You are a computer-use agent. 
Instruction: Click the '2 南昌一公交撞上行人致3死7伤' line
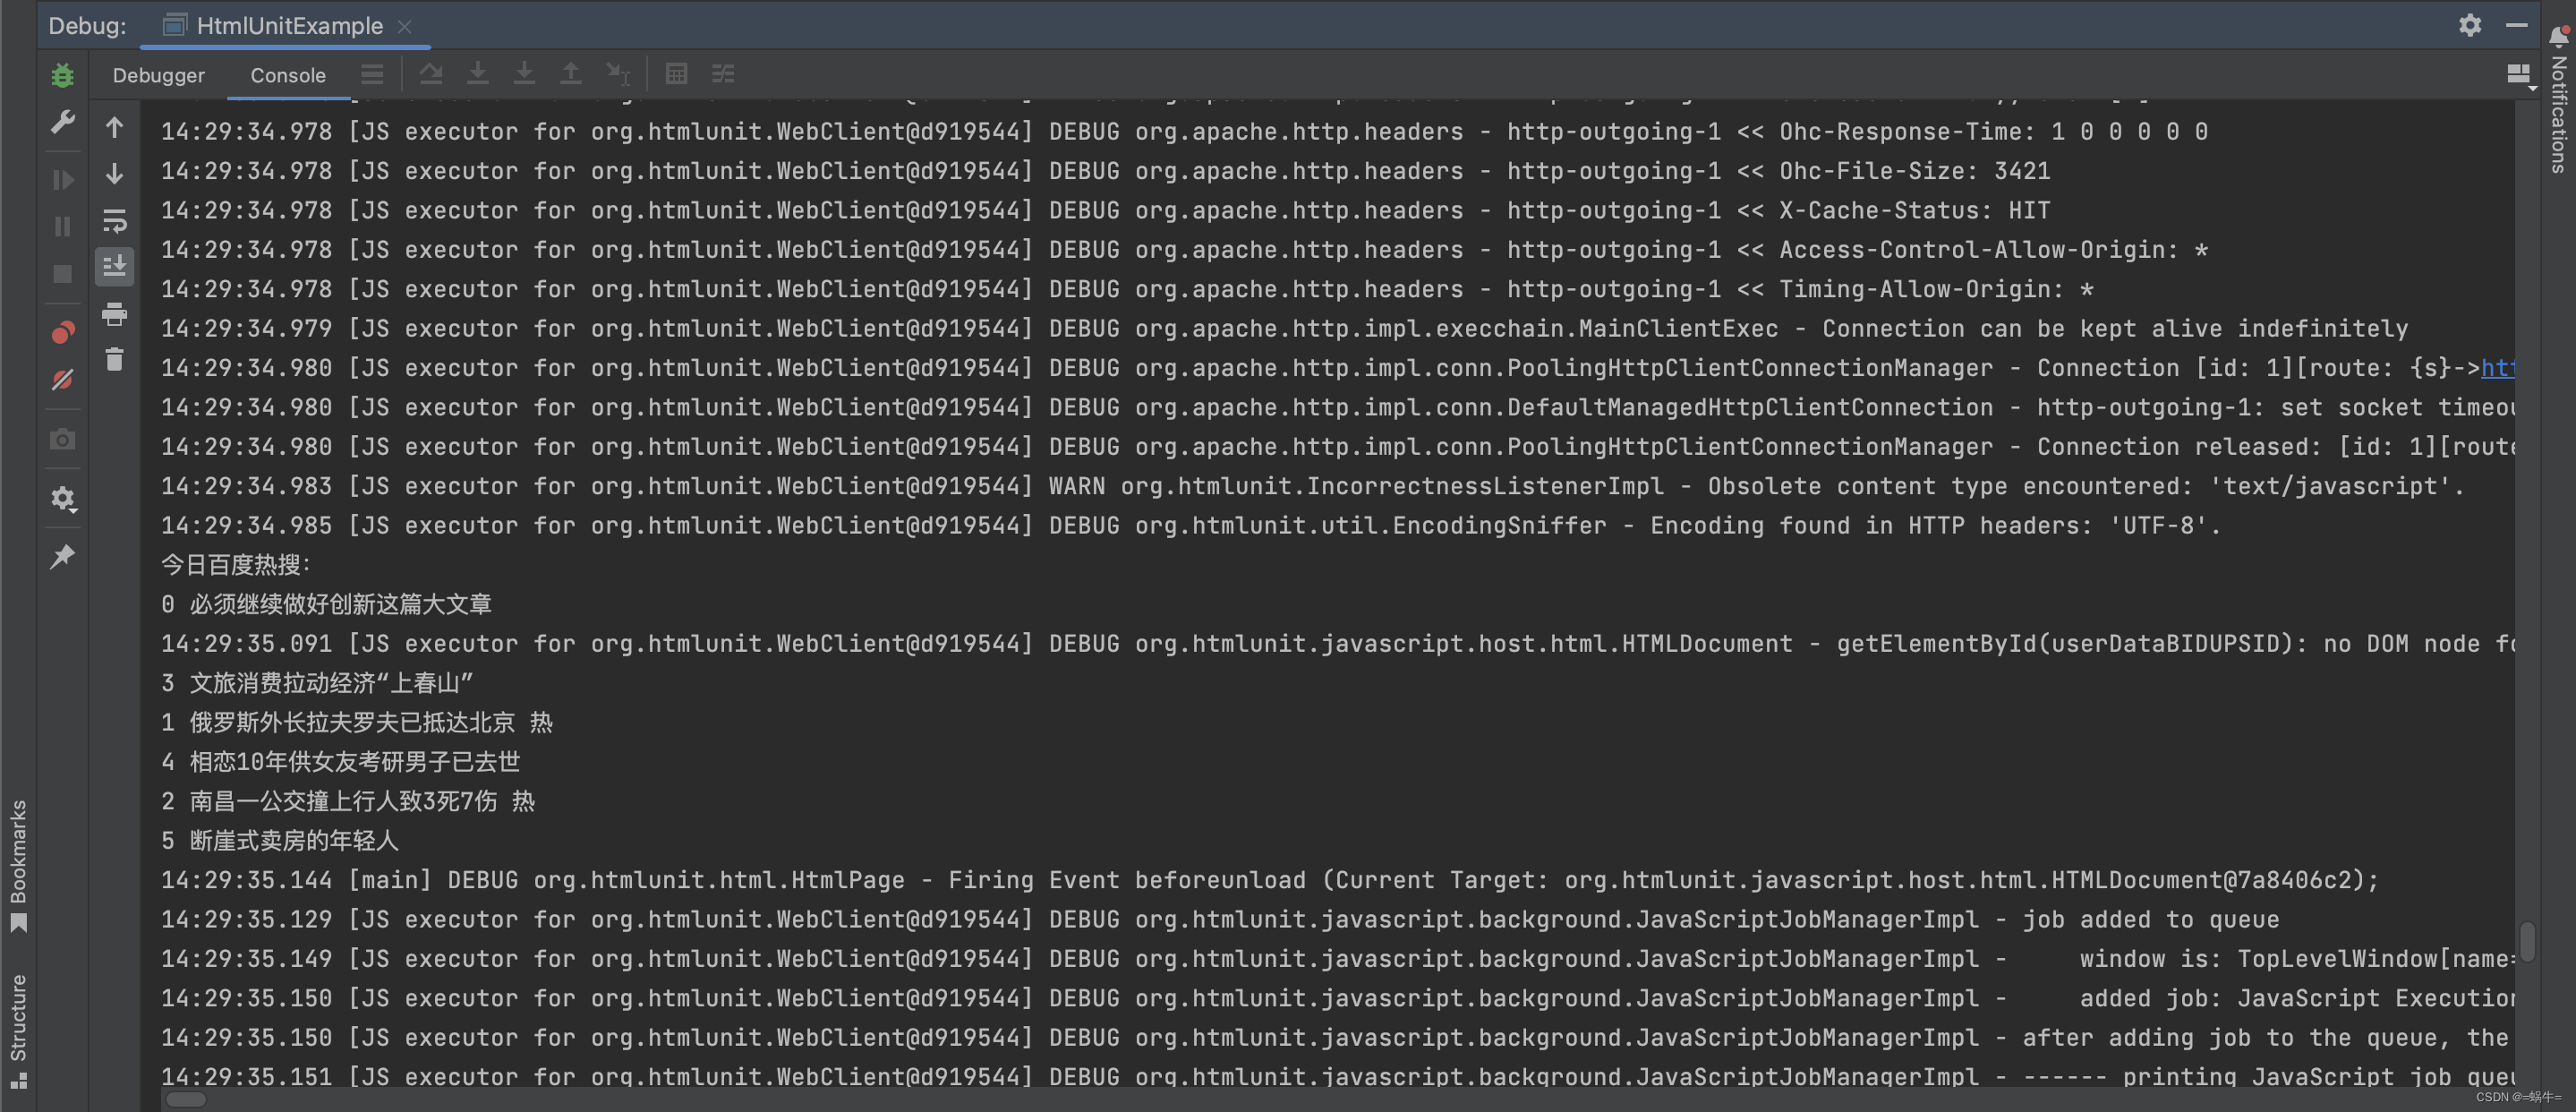coord(348,801)
